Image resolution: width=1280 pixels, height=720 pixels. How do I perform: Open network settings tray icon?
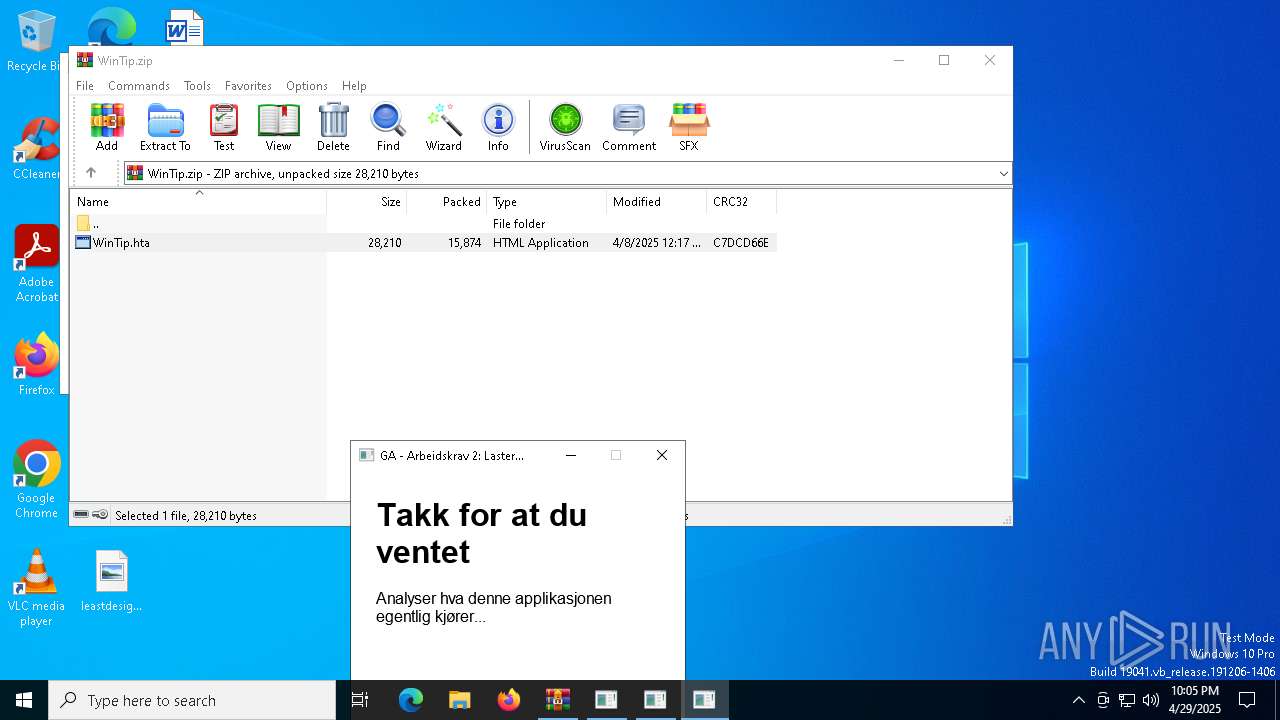(x=1127, y=700)
